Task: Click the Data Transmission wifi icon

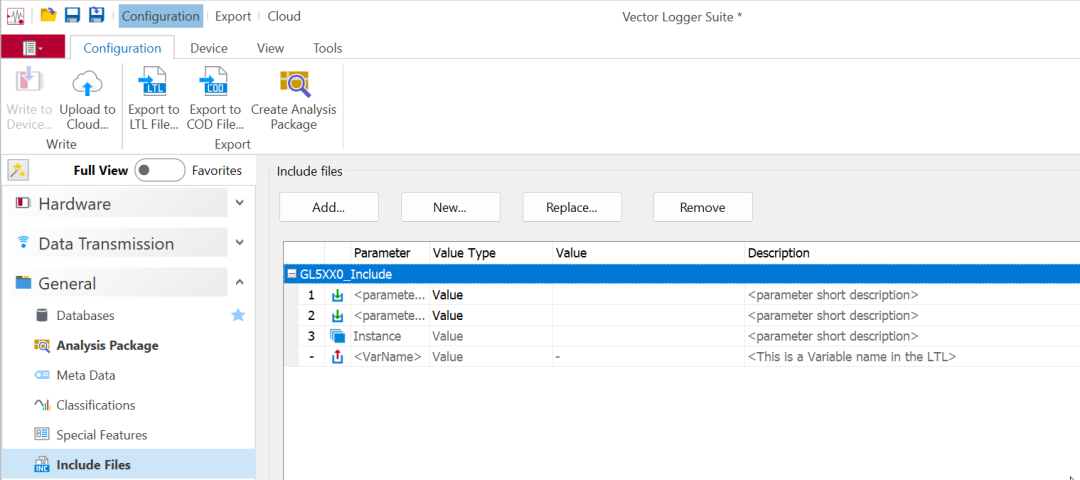Action: pos(23,242)
